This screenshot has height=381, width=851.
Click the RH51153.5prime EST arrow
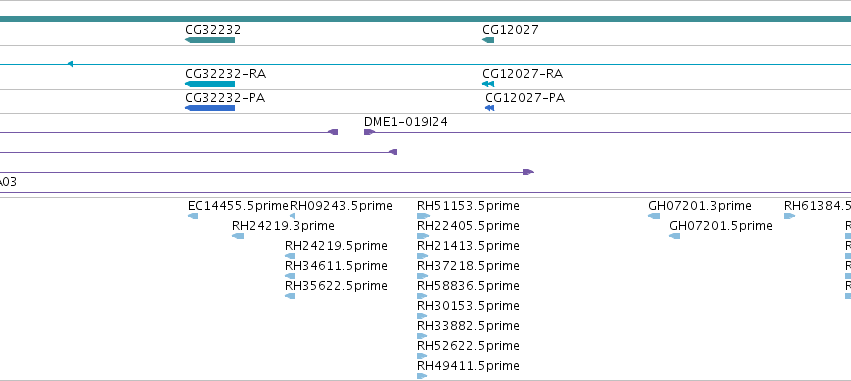coord(423,216)
